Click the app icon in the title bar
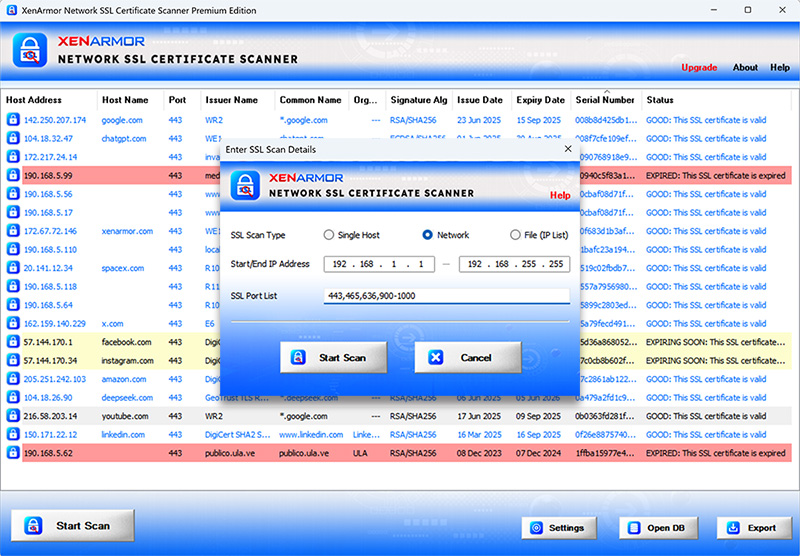Screen dimensions: 800x556 [x=11, y=10]
